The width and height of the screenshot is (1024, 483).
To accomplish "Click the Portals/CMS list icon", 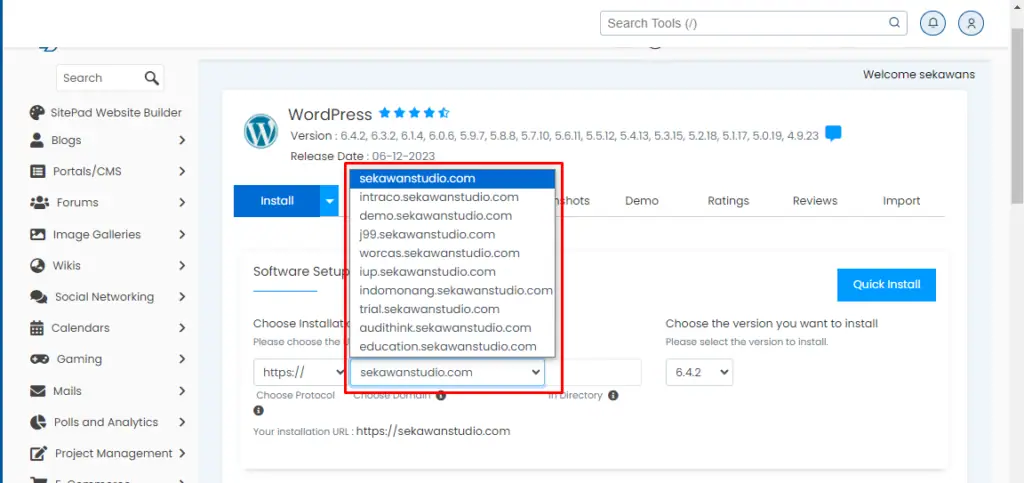I will [38, 171].
